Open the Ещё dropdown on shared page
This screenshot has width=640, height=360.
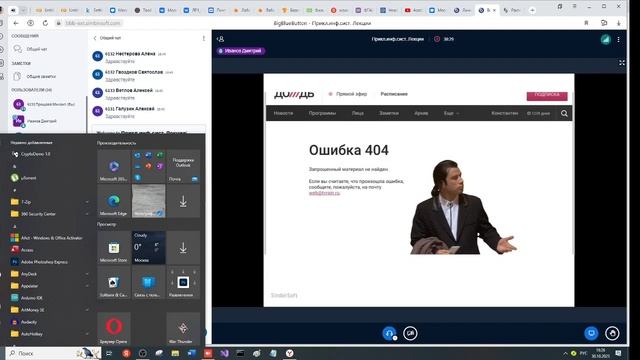[451, 113]
